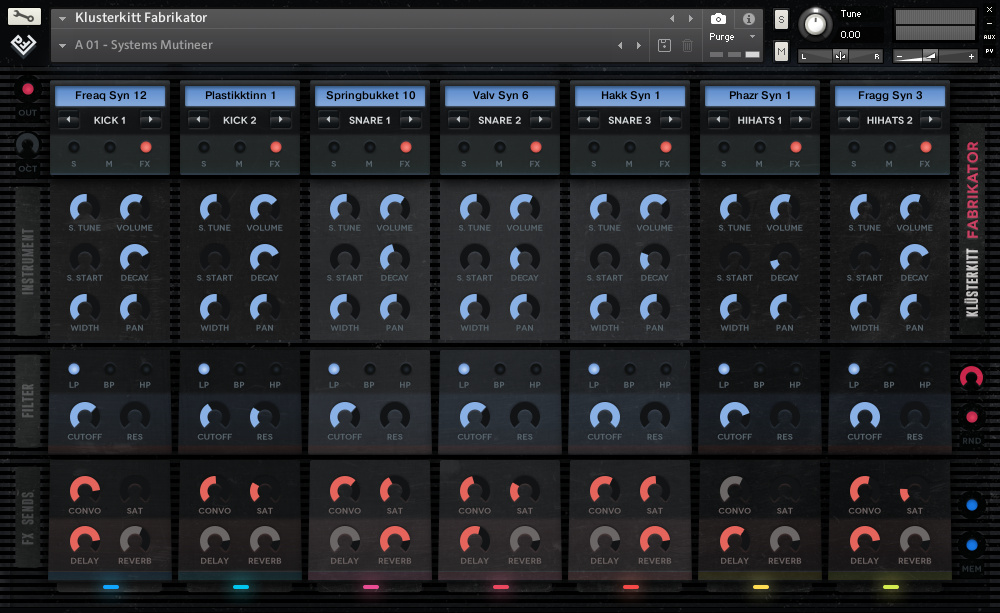Toggle FX on SNARE 1 channel
The height and width of the screenshot is (613, 1000).
pyautogui.click(x=406, y=147)
